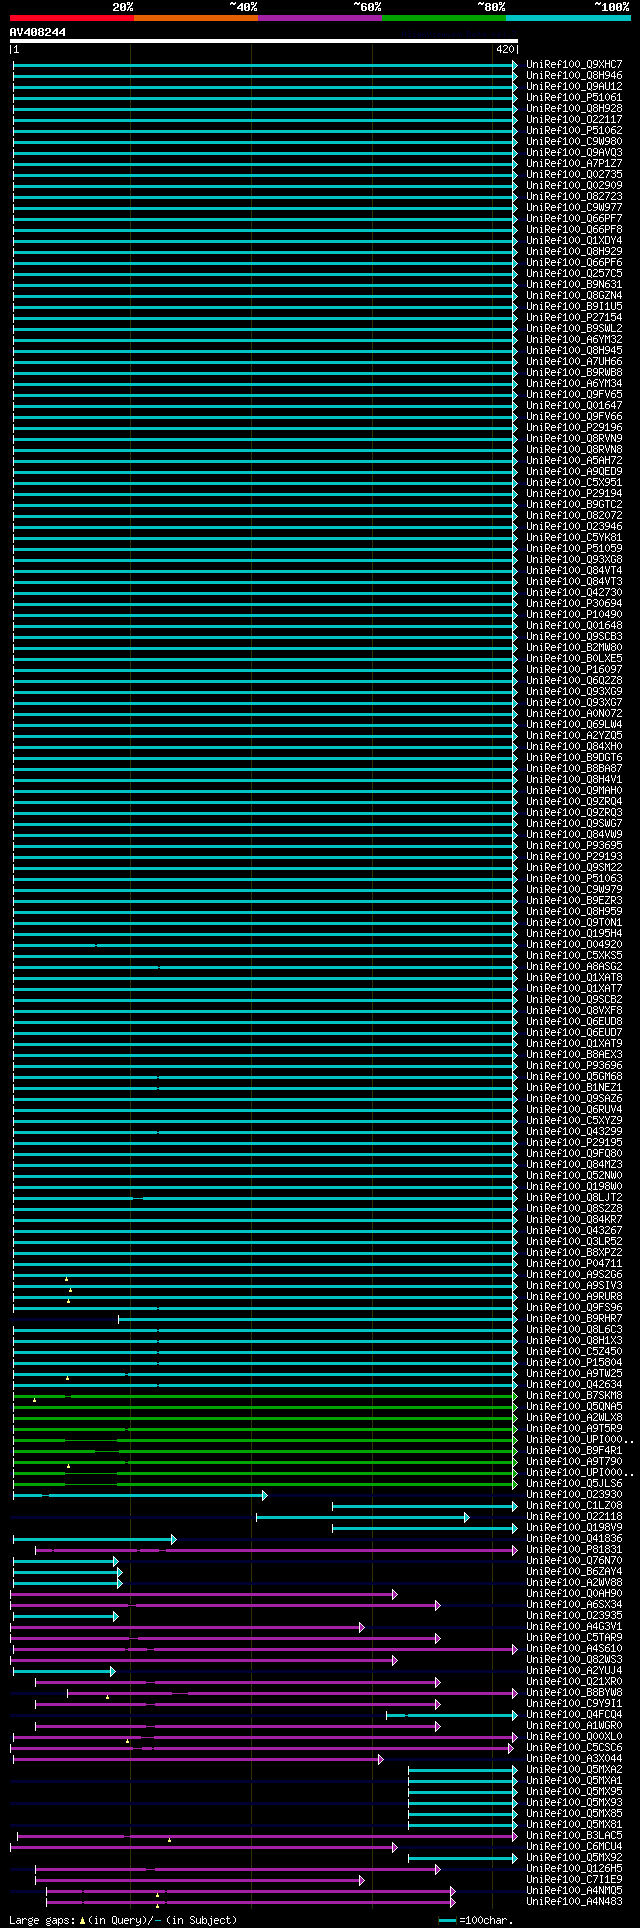The height and width of the screenshot is (1928, 640).
Task: Click the red segment of the identity legend
Action: (x=71, y=18)
